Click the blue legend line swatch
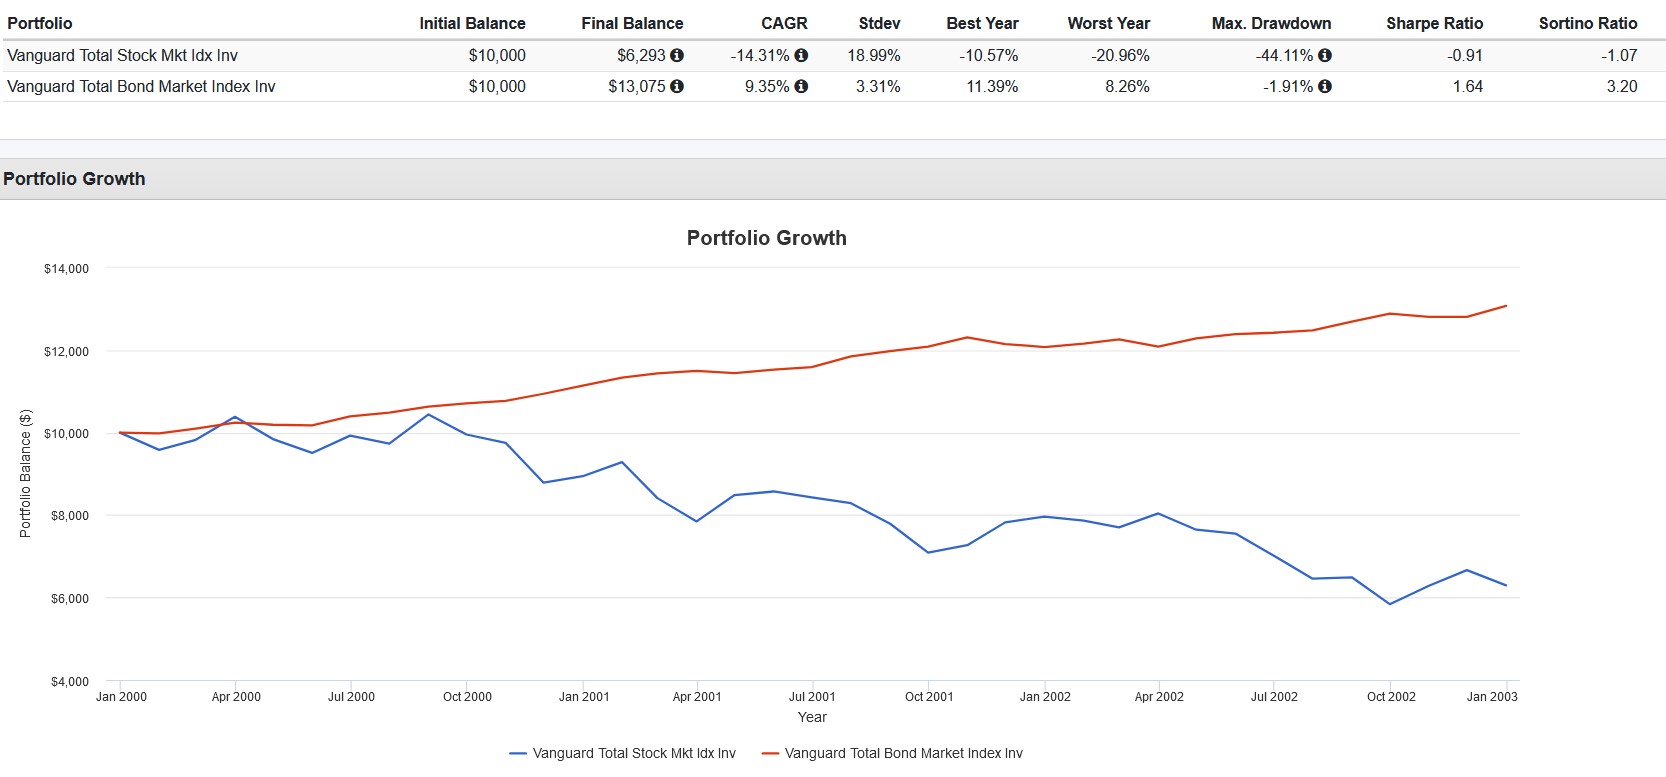 coord(518,754)
